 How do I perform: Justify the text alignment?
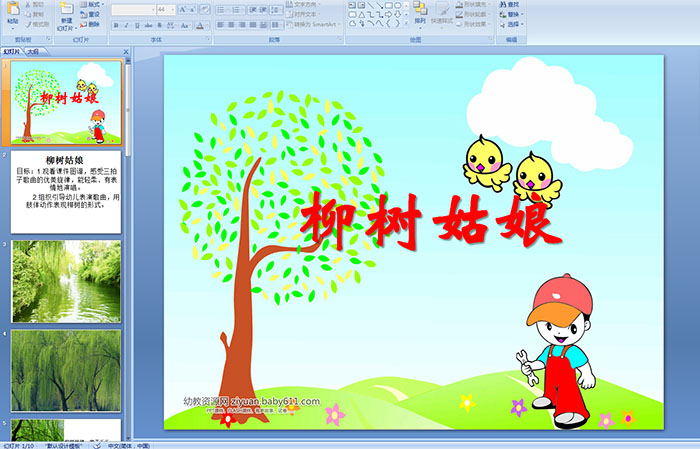pos(253,25)
